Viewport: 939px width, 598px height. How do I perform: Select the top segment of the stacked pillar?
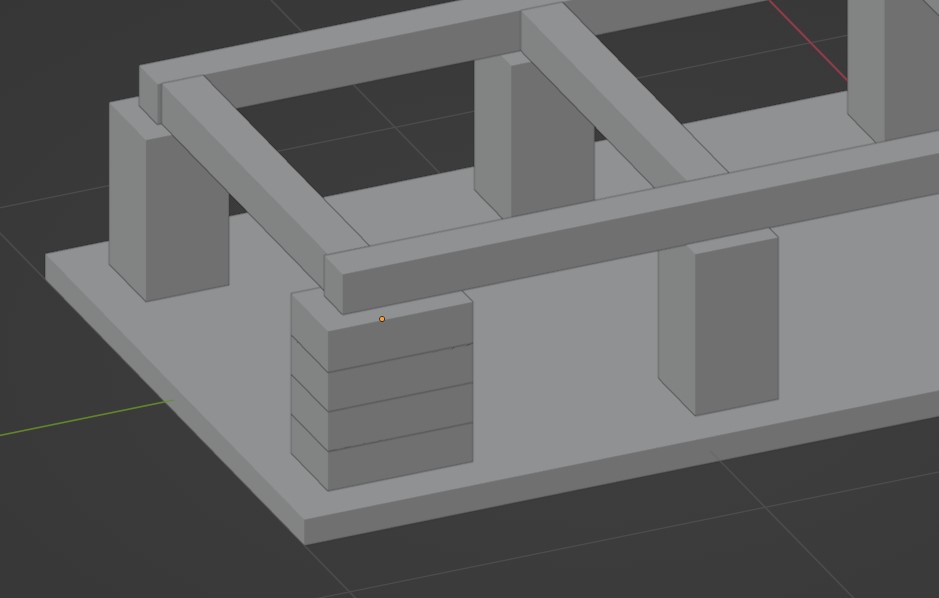[x=400, y=331]
